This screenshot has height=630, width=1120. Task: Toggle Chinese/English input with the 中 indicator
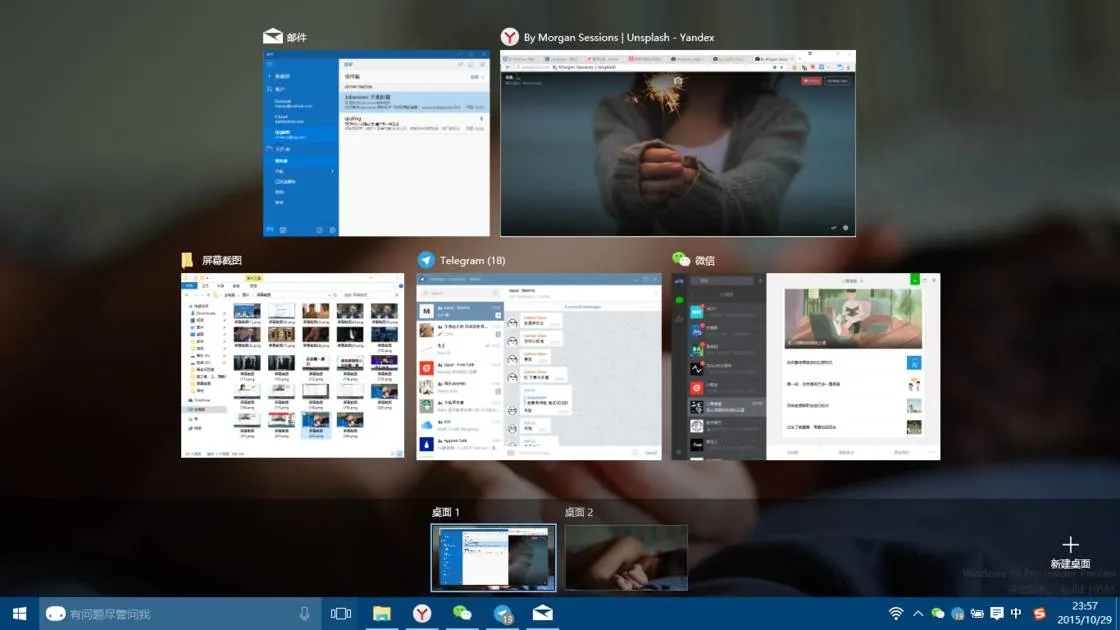[1016, 614]
